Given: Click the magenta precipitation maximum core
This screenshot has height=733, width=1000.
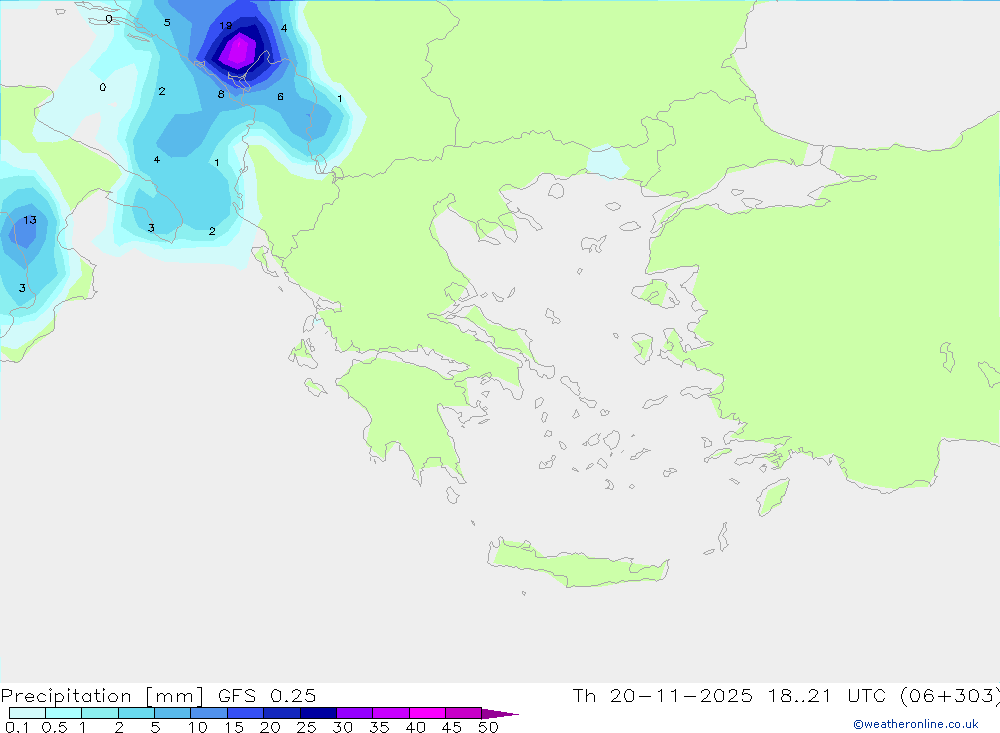Looking at the screenshot, I should (237, 51).
